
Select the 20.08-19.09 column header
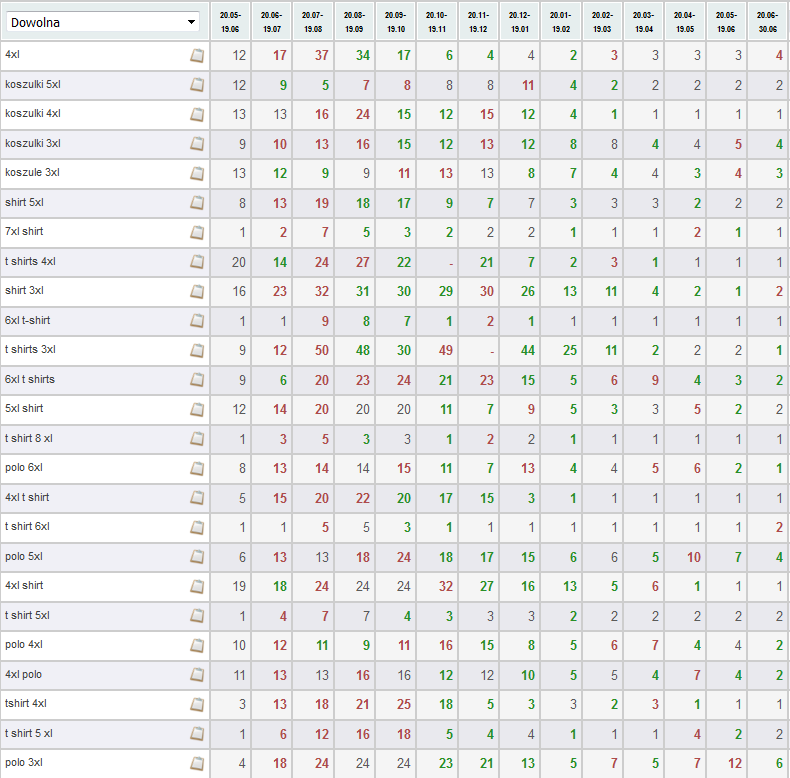coord(354,22)
